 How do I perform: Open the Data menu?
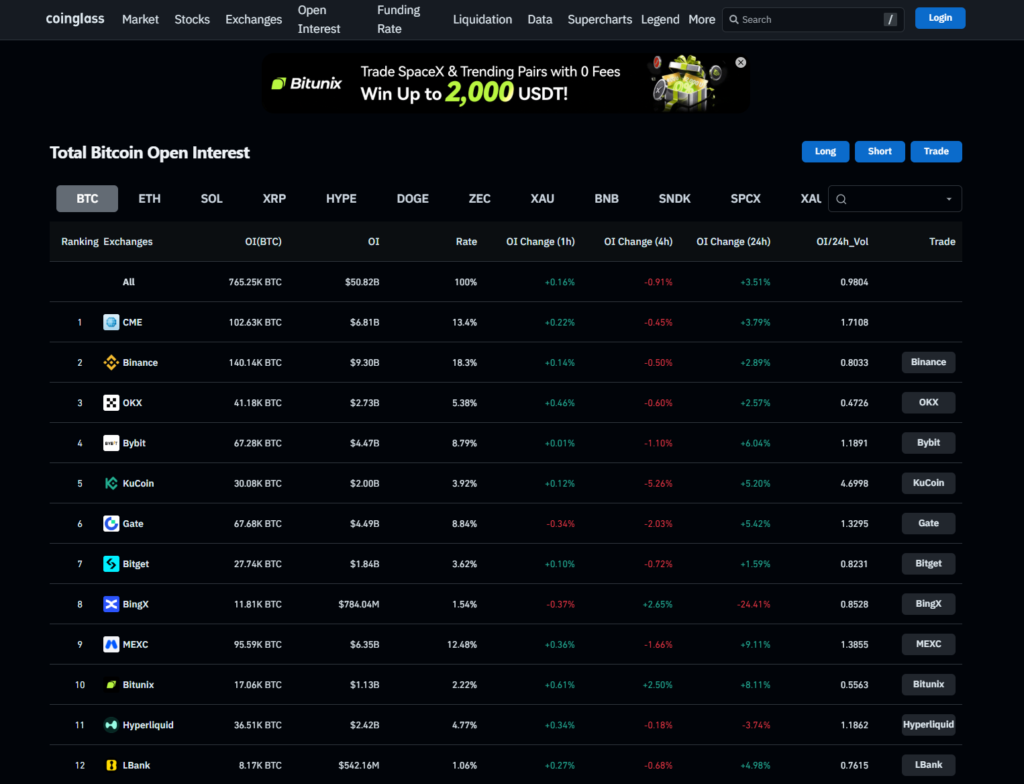pos(540,20)
